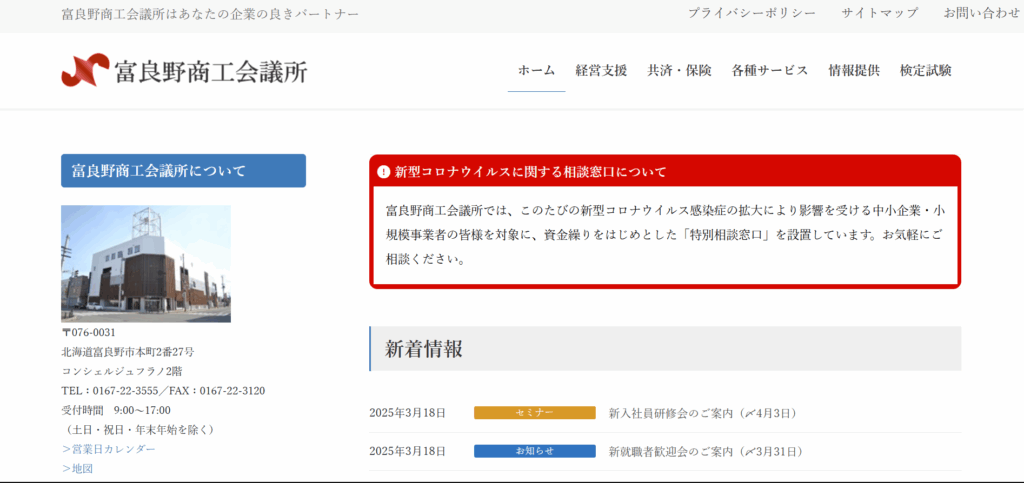
Task: View the building photo thumbnail
Action: [146, 264]
